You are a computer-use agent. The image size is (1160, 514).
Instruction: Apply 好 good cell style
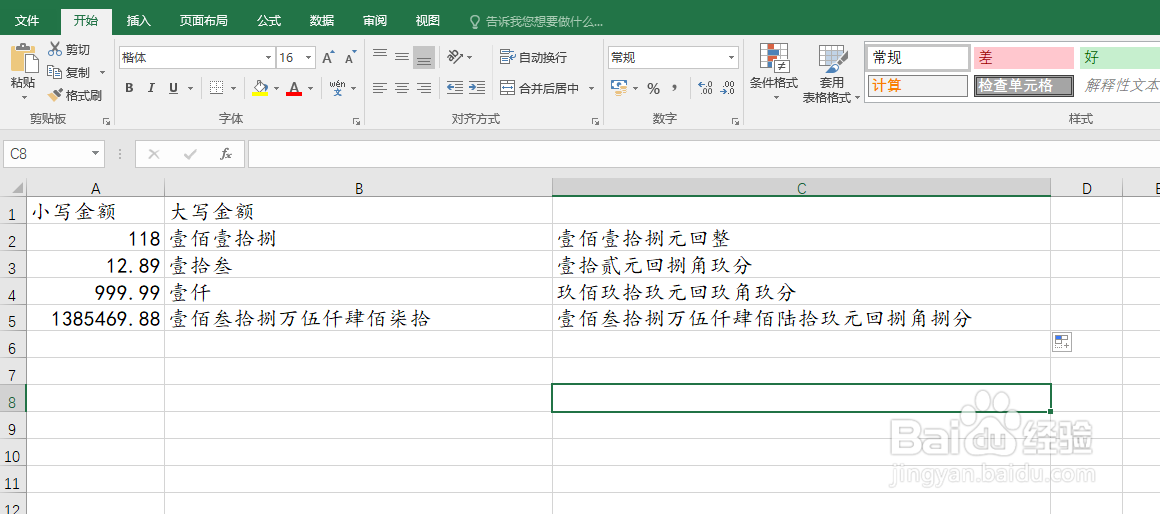(1119, 58)
